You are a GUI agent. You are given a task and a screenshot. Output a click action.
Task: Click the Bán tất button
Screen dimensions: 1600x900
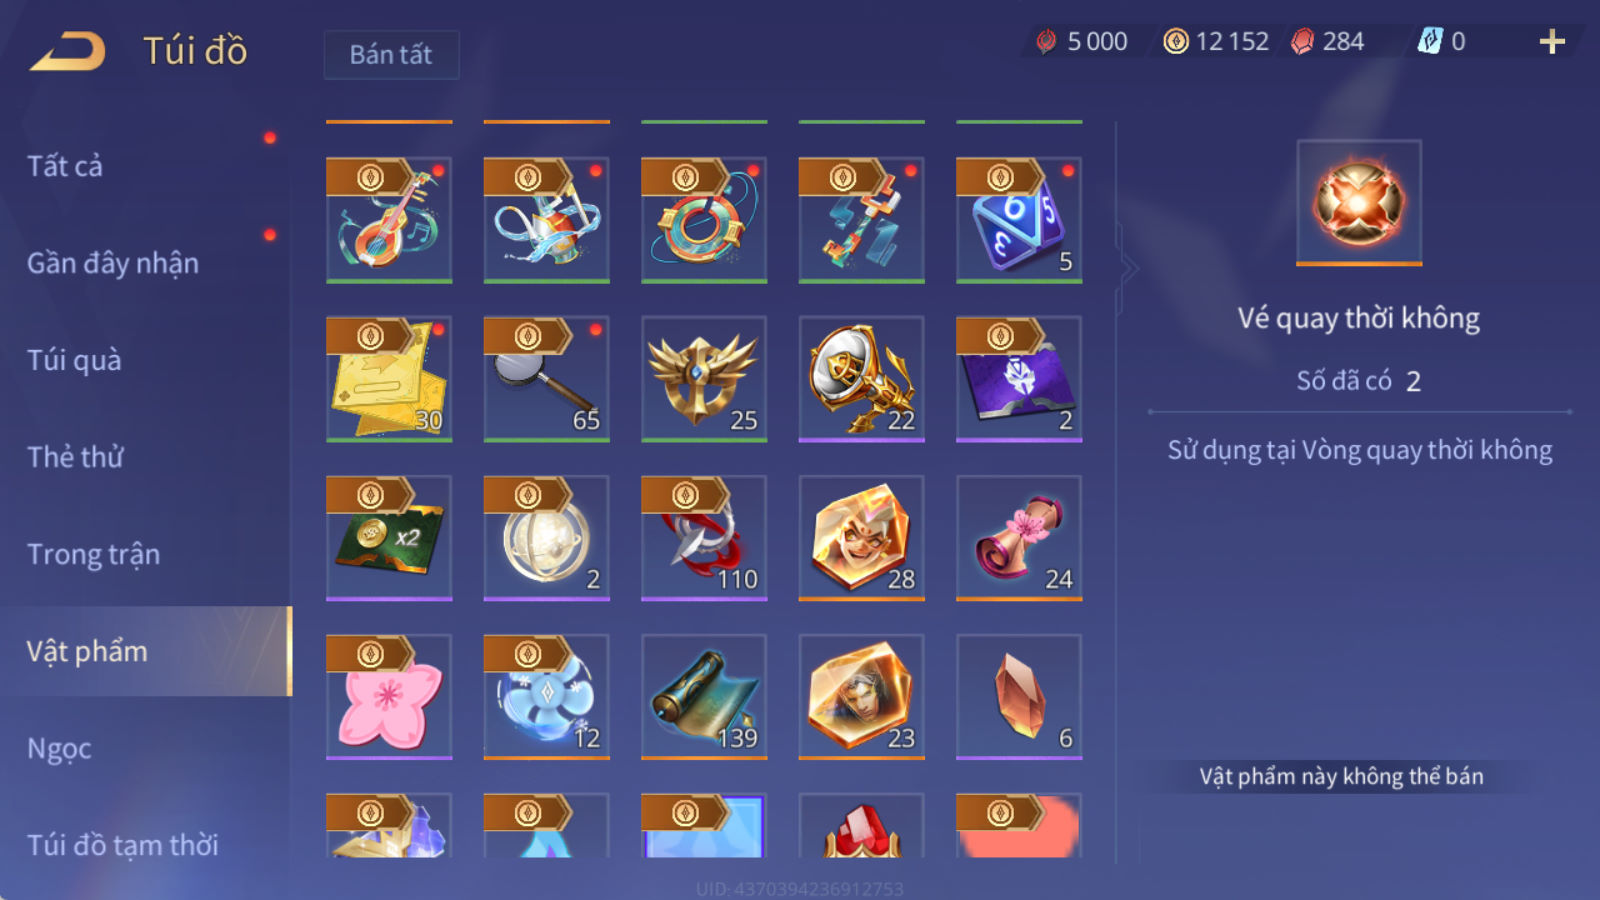pyautogui.click(x=391, y=54)
